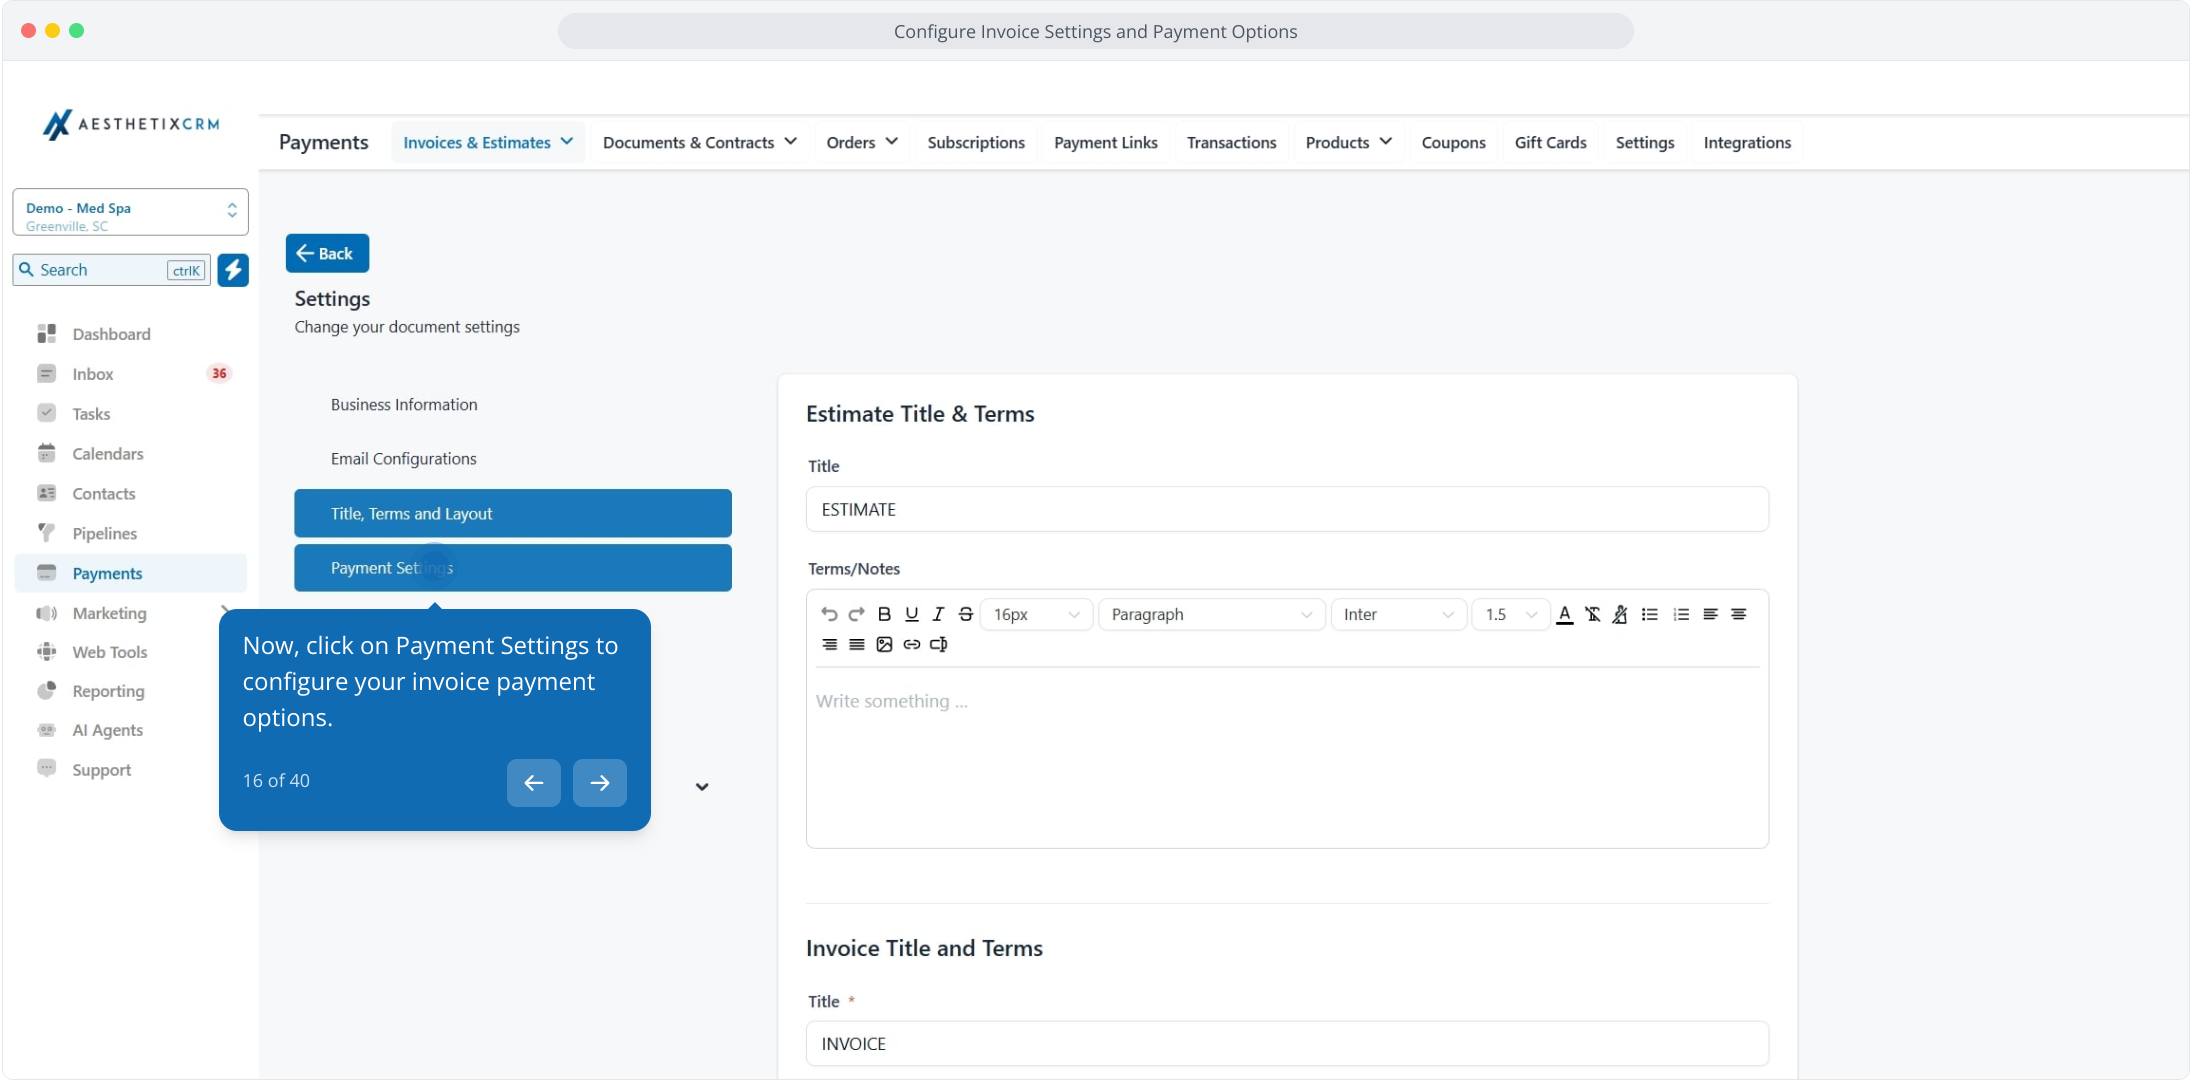This screenshot has height=1080, width=2192.
Task: Click the lightning bolt quick actions icon
Action: tap(233, 270)
